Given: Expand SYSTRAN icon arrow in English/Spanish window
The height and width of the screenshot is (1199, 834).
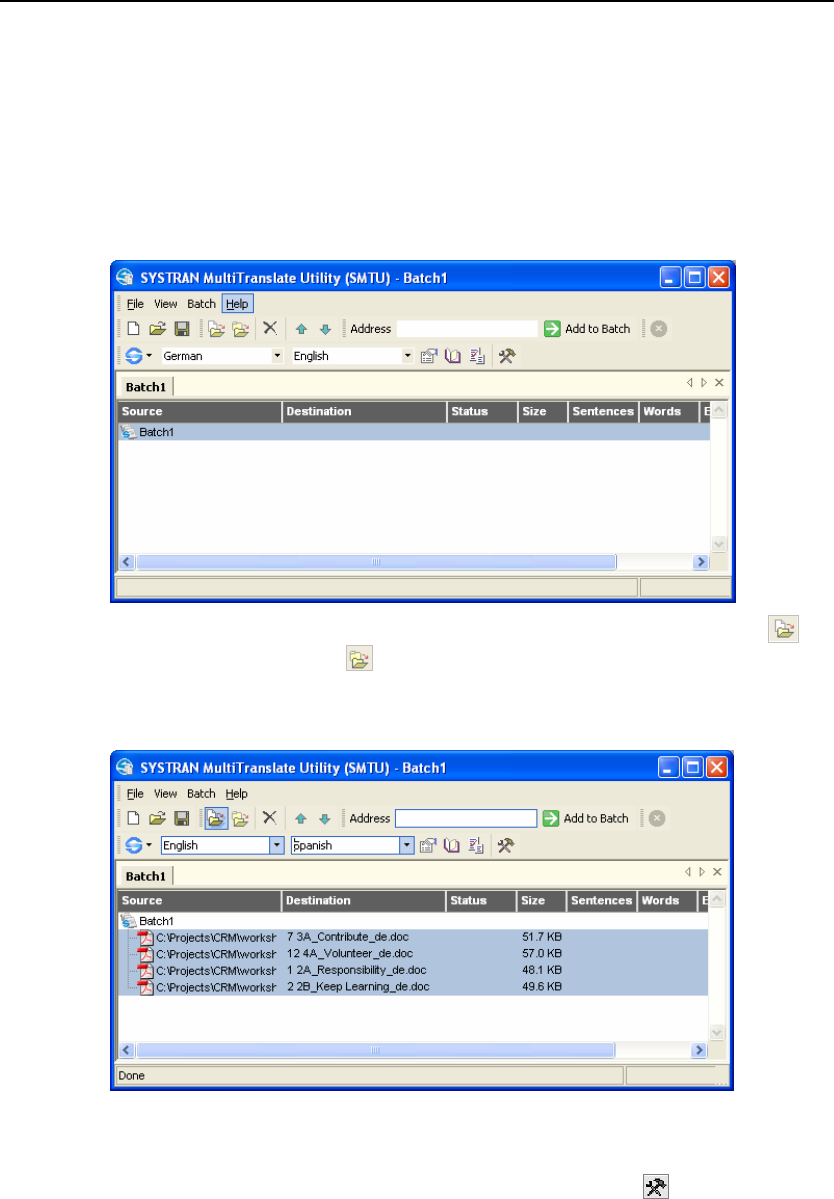Looking at the screenshot, I should coord(149,845).
